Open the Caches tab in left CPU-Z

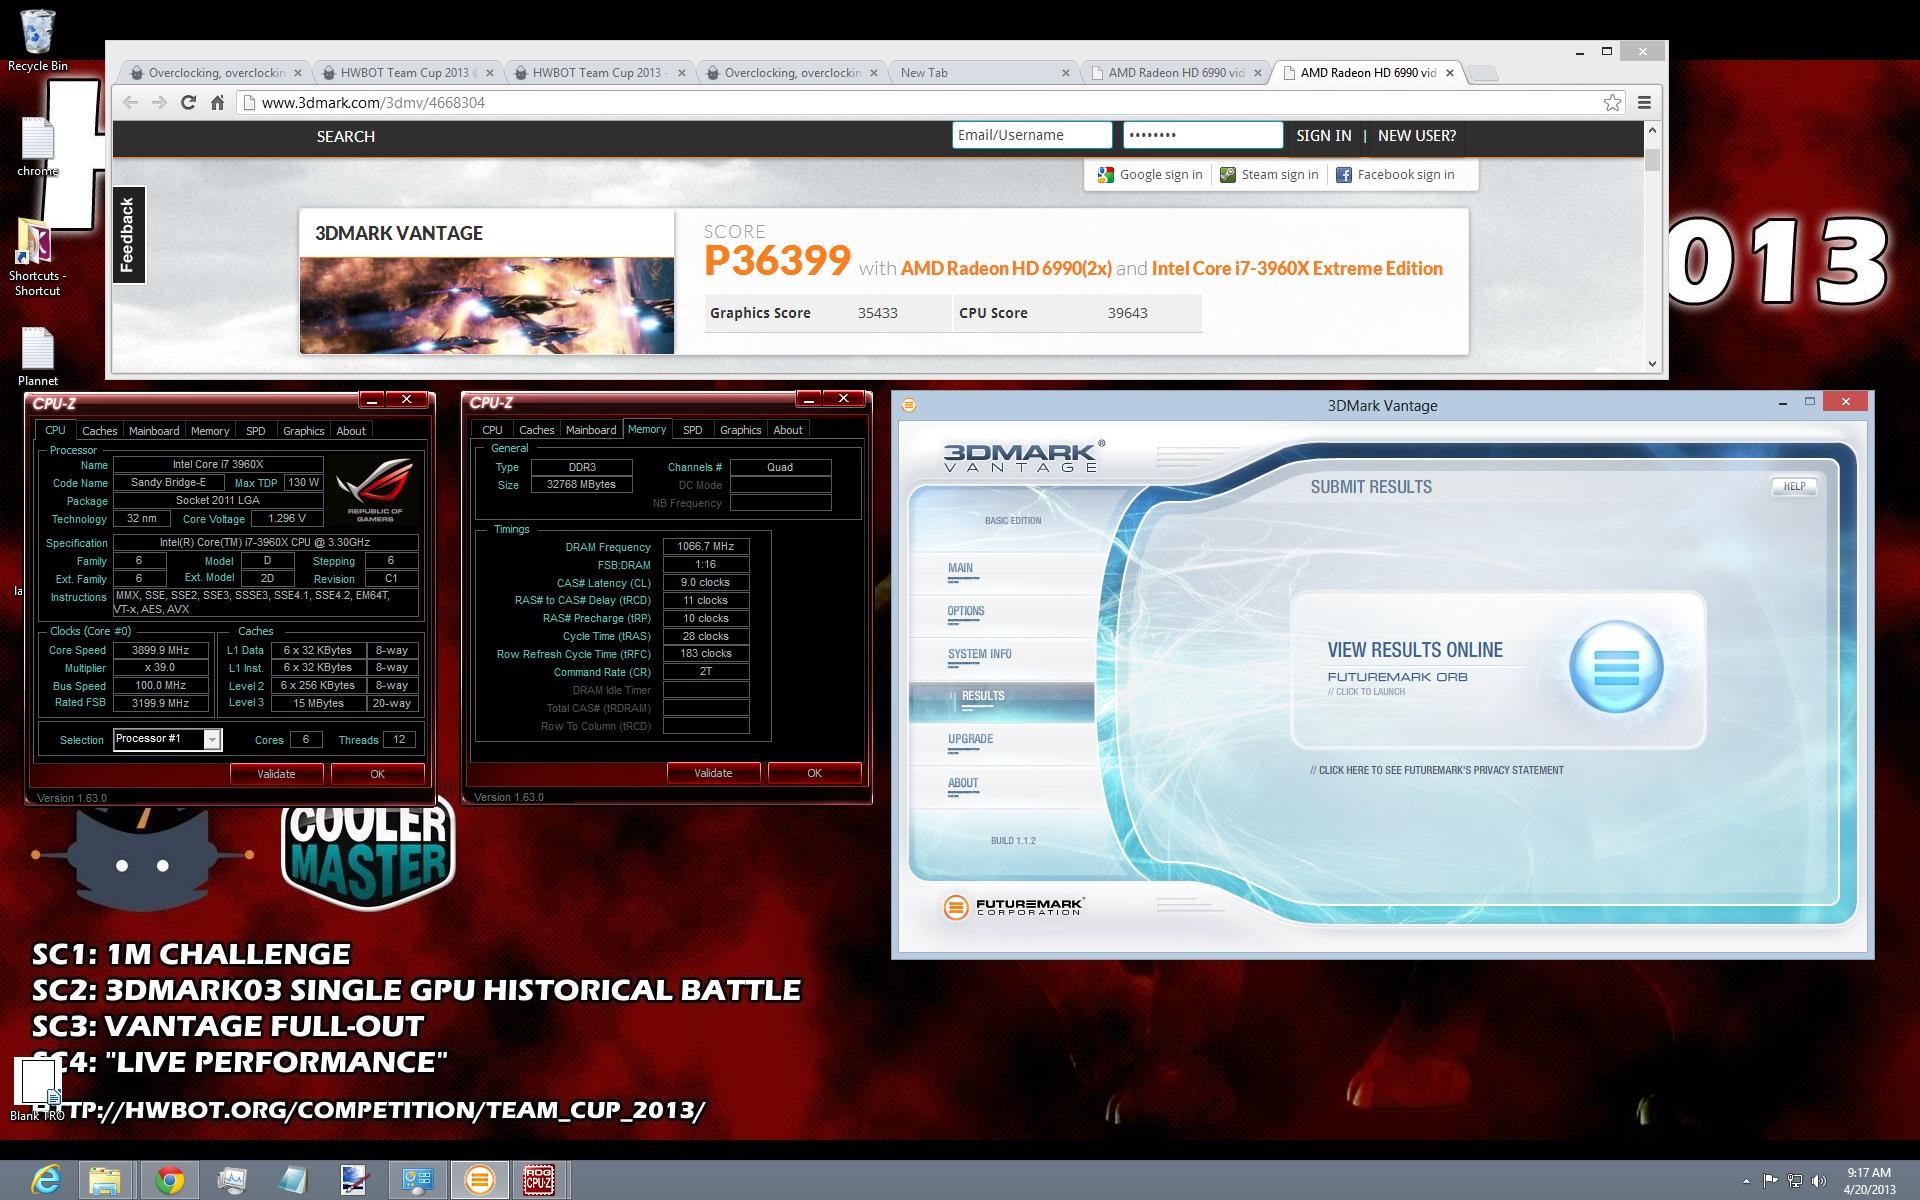tap(99, 431)
